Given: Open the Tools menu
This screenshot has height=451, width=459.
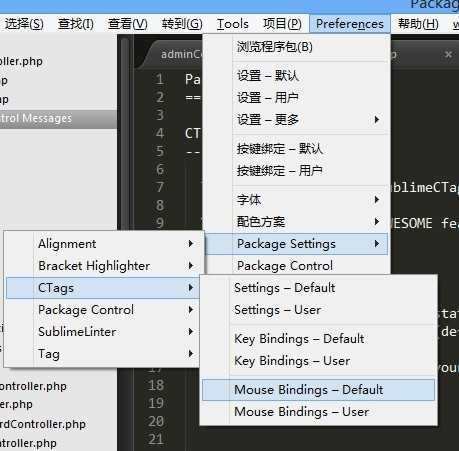Looking at the screenshot, I should coord(232,24).
